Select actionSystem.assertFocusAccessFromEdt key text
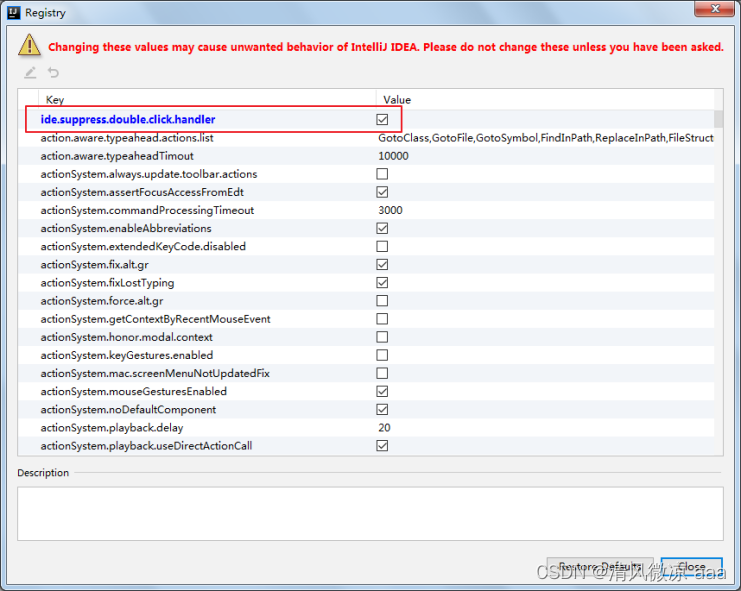 tap(142, 192)
